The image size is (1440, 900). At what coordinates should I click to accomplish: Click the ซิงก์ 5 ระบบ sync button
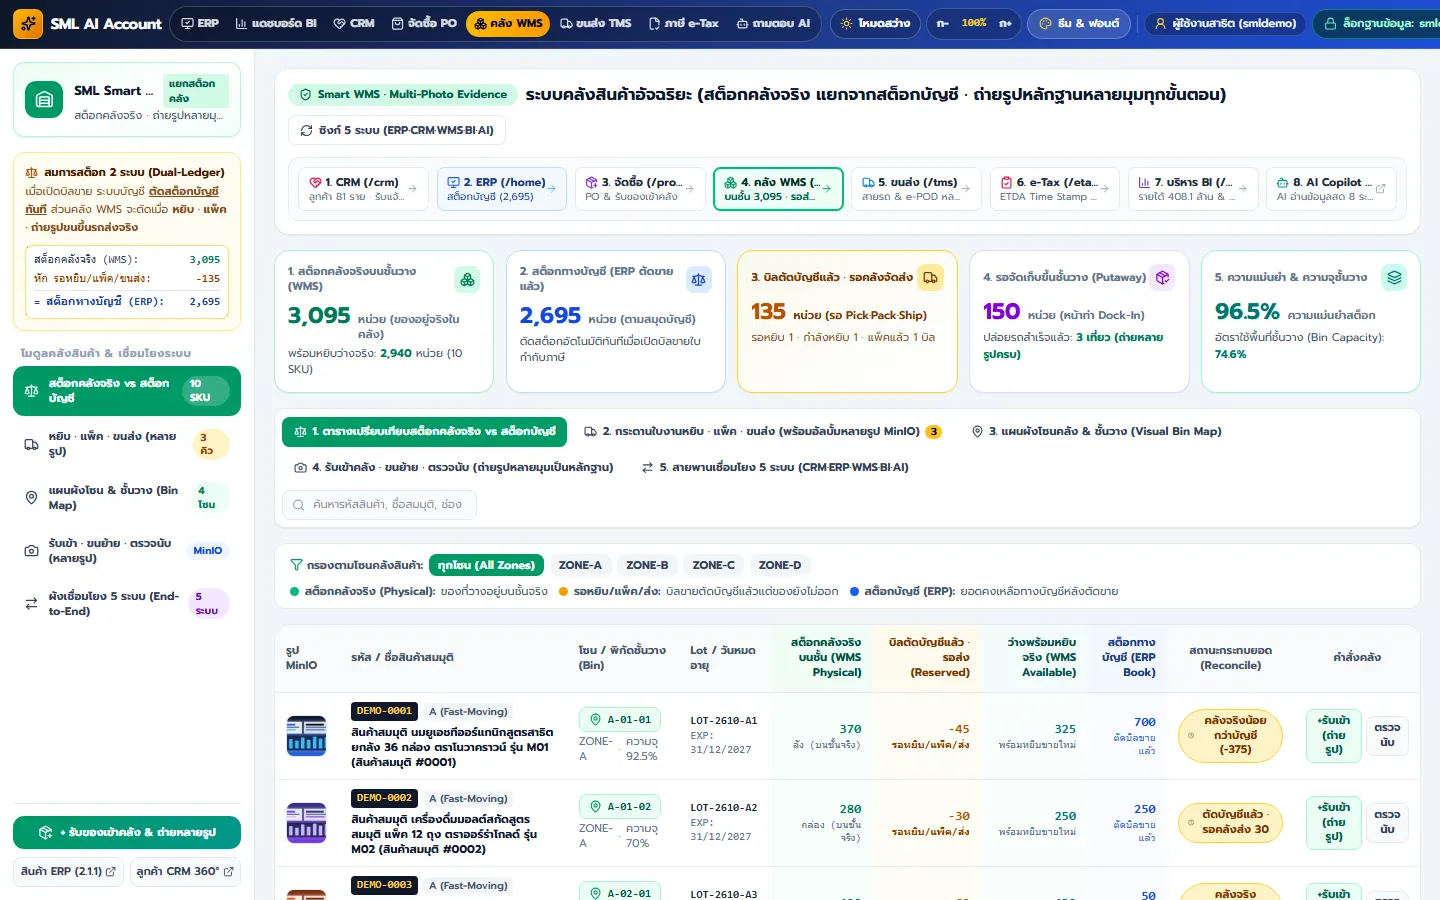[x=397, y=130]
